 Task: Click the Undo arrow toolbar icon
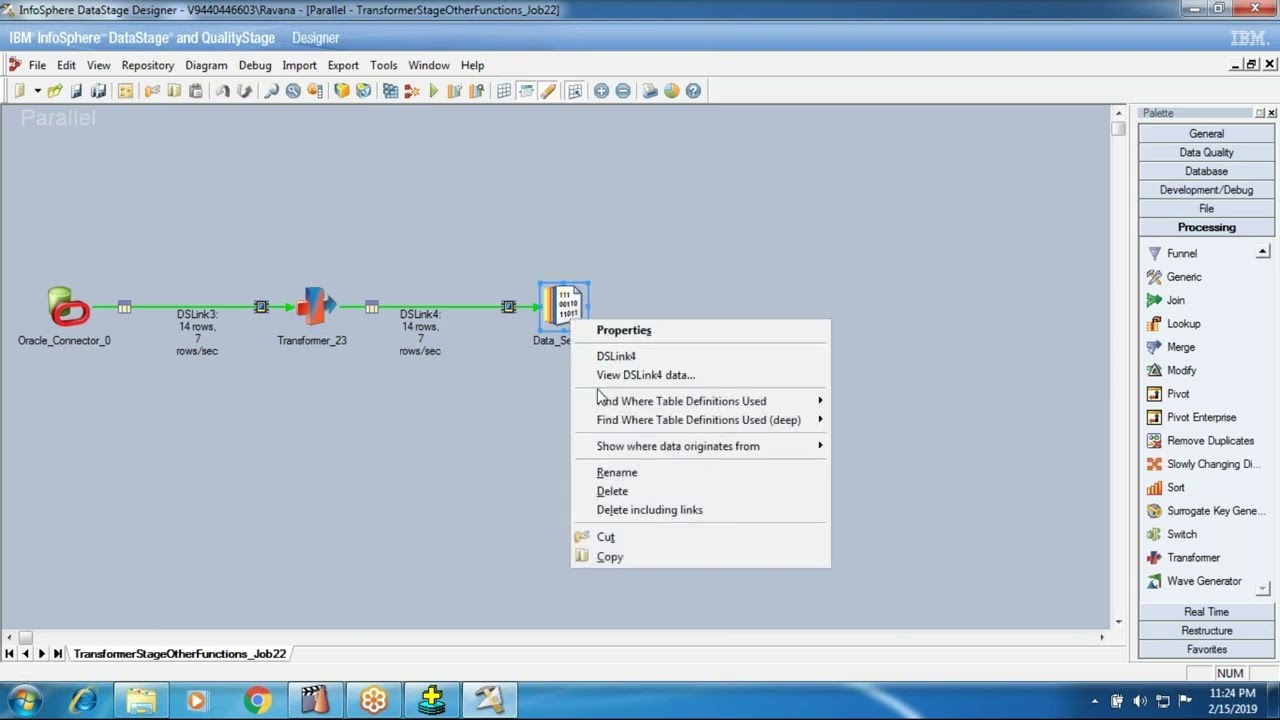222,91
